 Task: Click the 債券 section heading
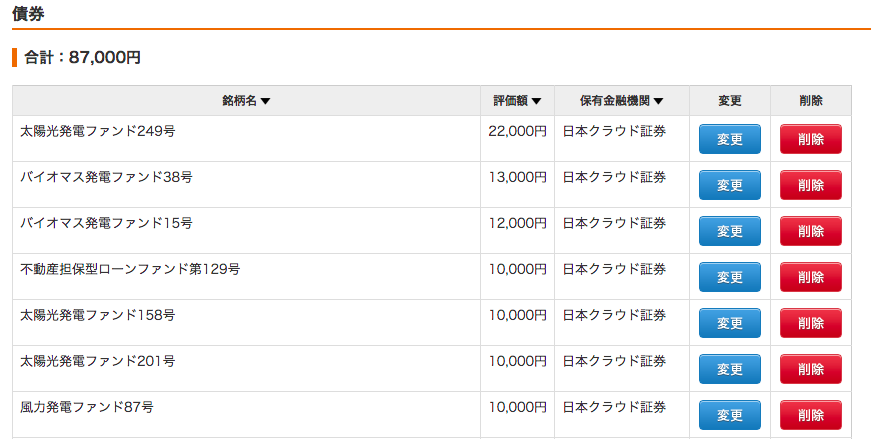28,13
